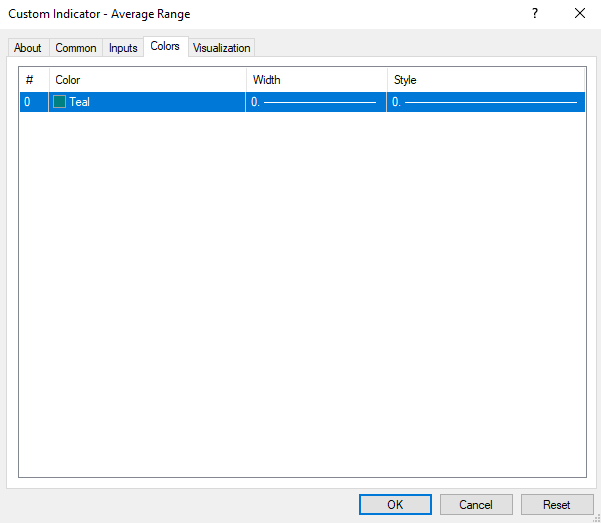Click the row number 0 cell
Viewport: 601px width, 523px height.
(x=34, y=102)
